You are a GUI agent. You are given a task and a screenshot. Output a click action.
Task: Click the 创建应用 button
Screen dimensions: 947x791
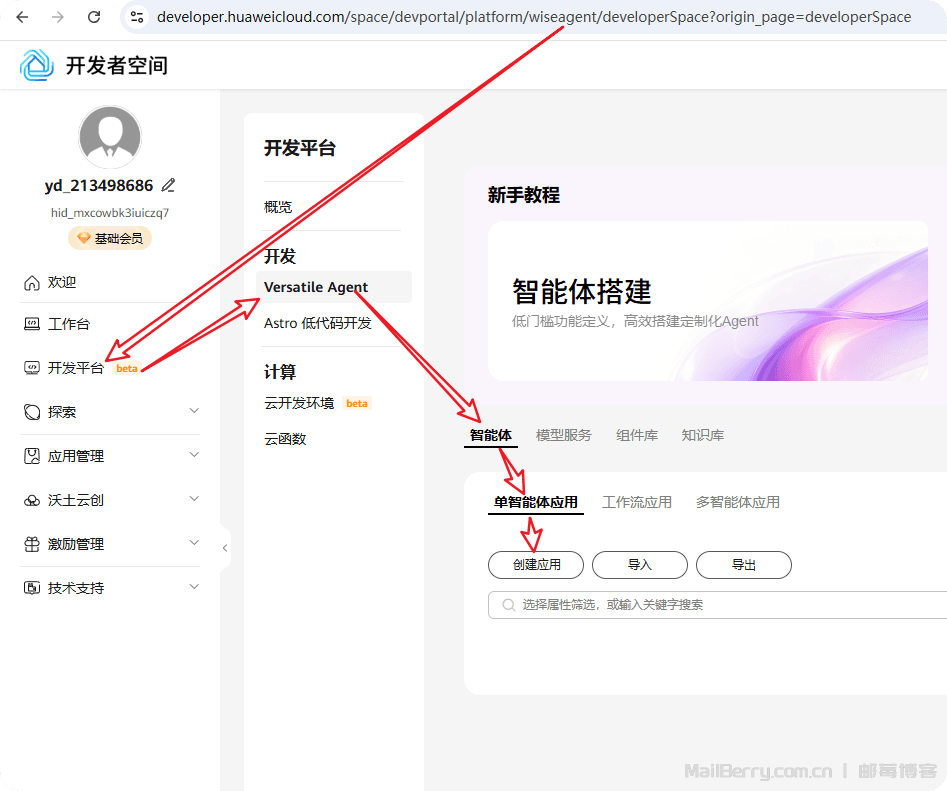[x=536, y=565]
